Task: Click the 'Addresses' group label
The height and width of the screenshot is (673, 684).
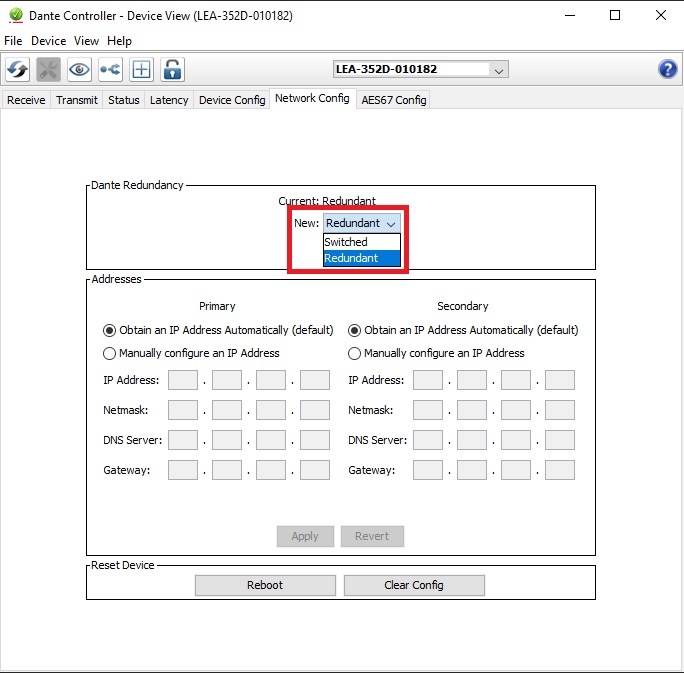Action: (116, 279)
